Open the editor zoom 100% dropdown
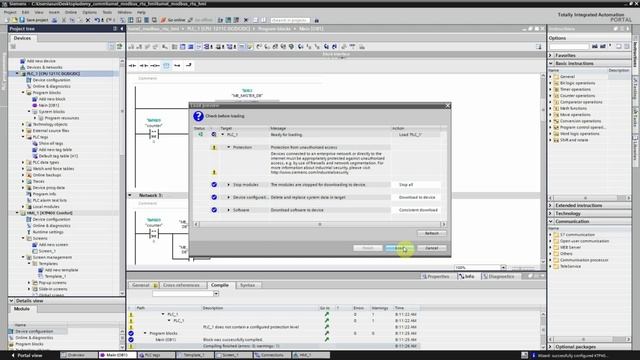The image size is (640, 360). coord(503,268)
